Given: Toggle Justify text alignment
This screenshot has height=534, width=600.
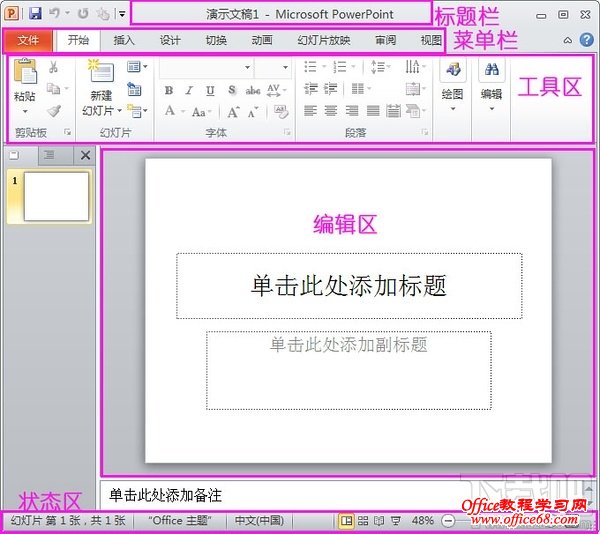Looking at the screenshot, I should pyautogui.click(x=373, y=111).
